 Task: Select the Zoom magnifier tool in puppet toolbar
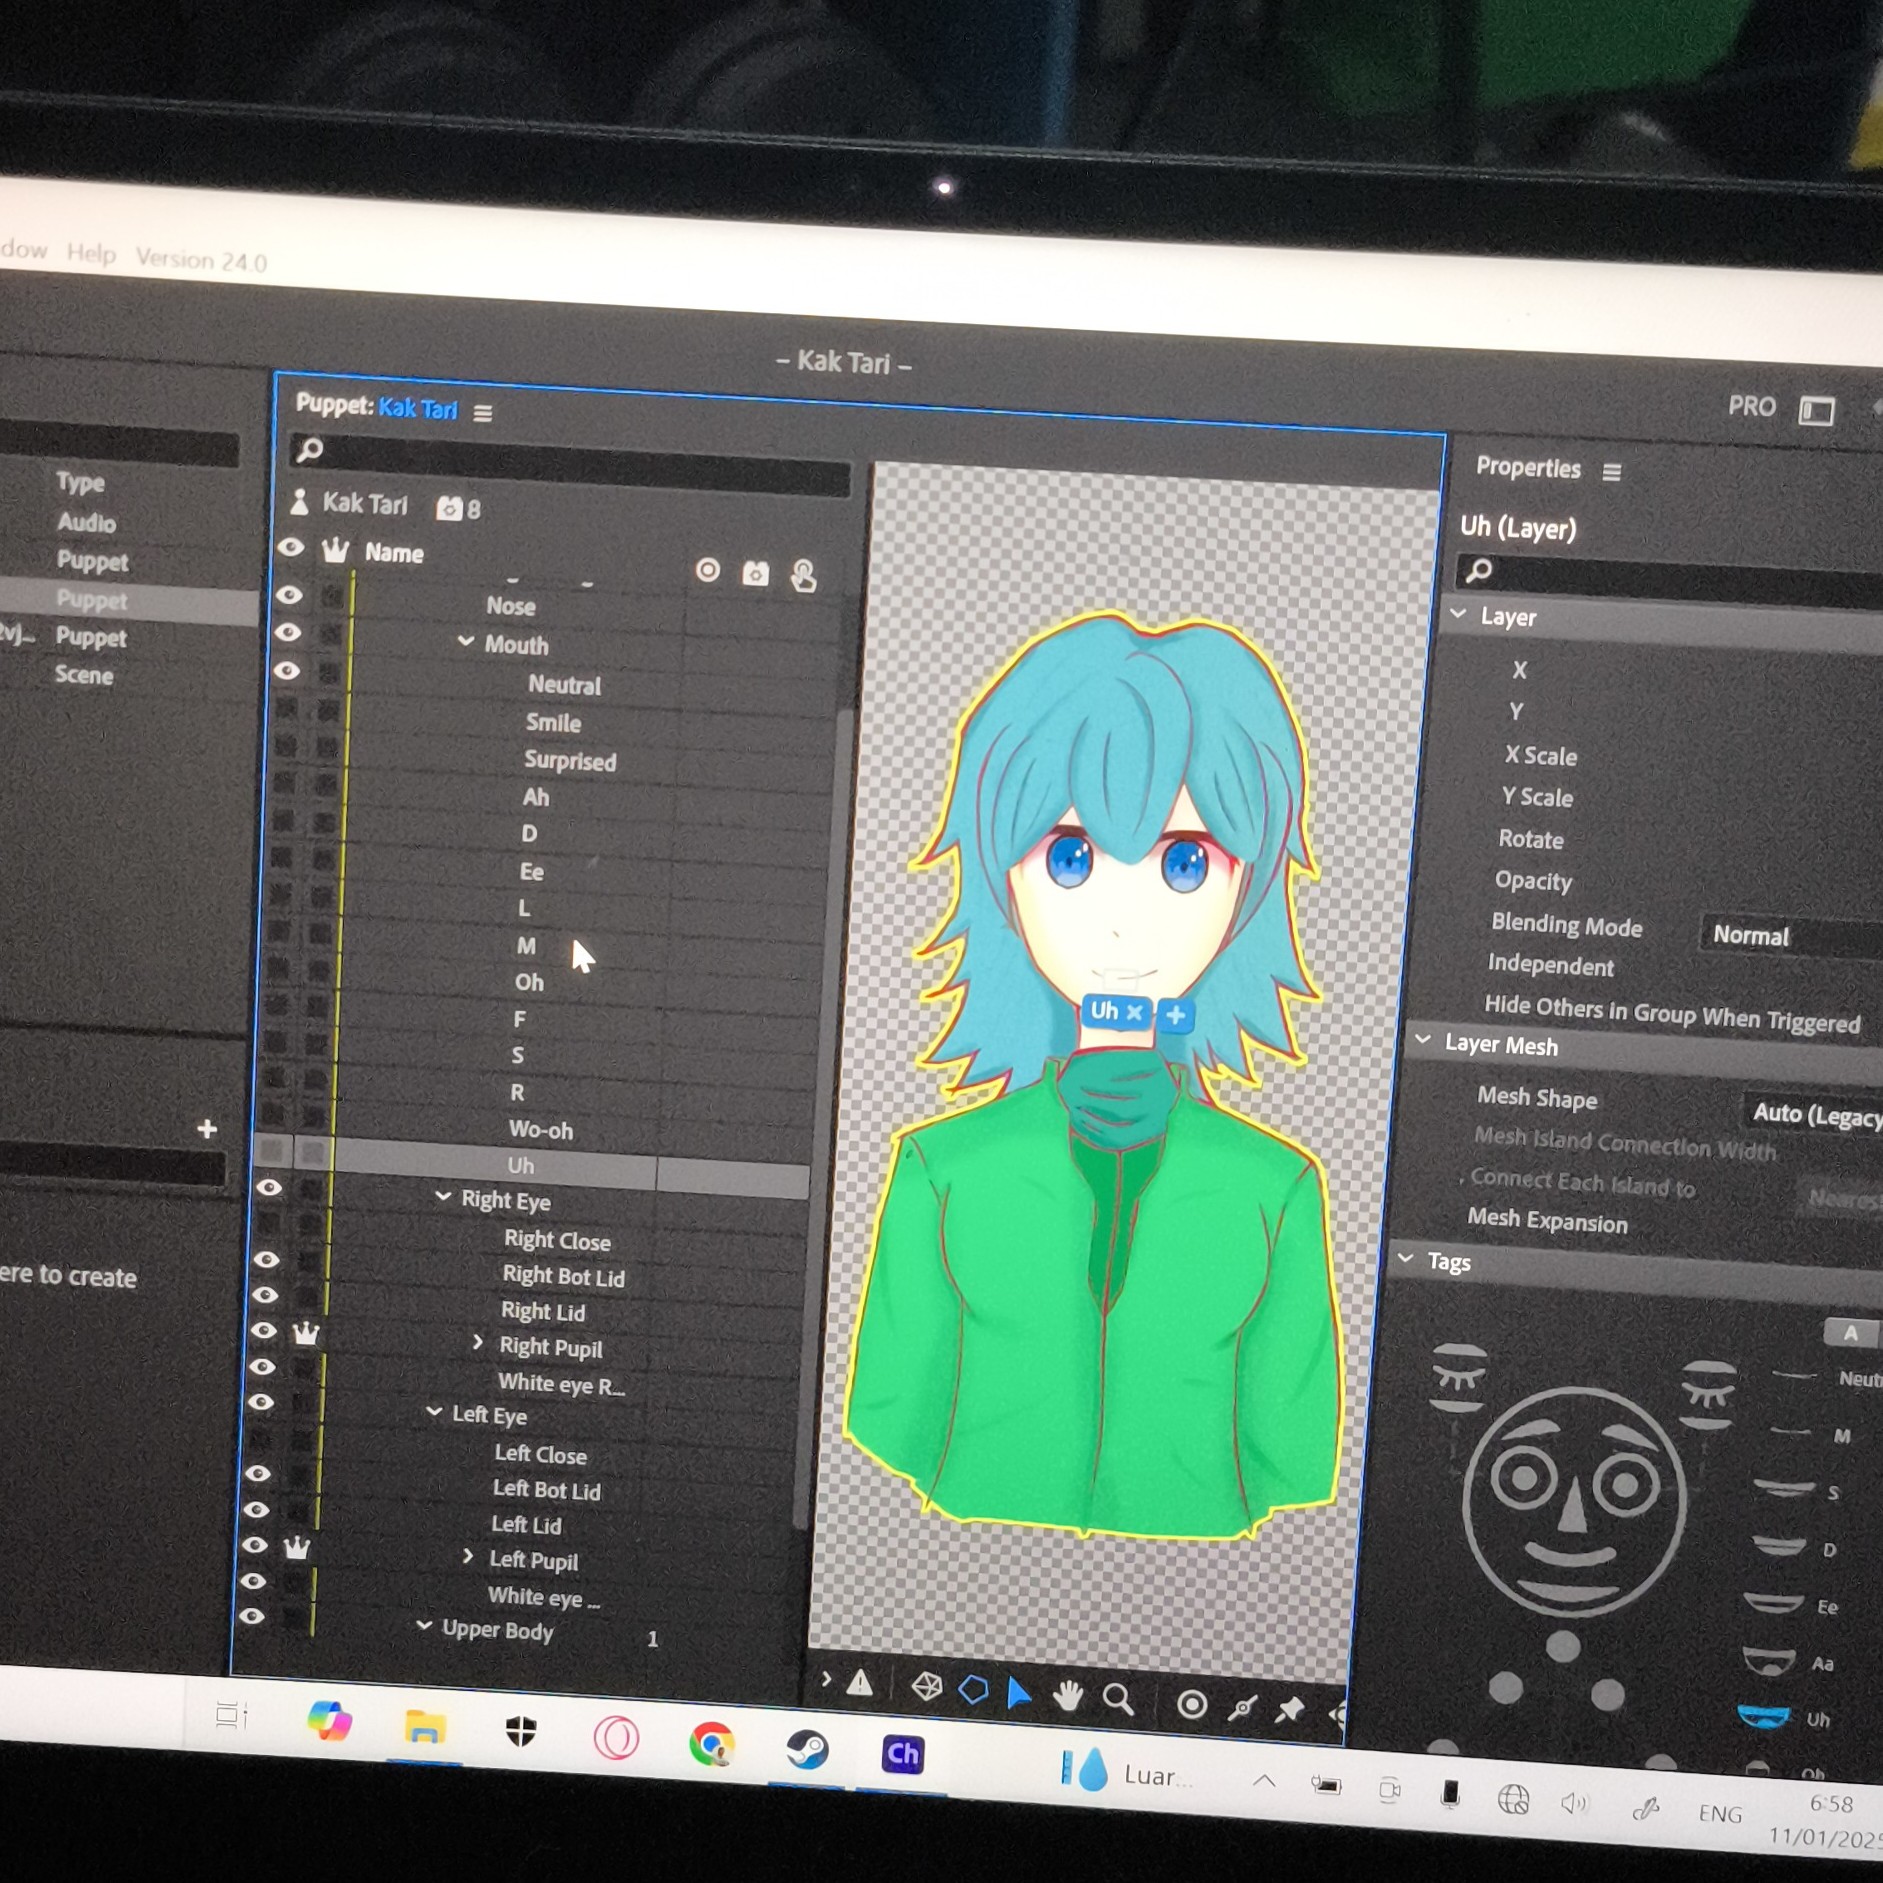pos(1118,1699)
